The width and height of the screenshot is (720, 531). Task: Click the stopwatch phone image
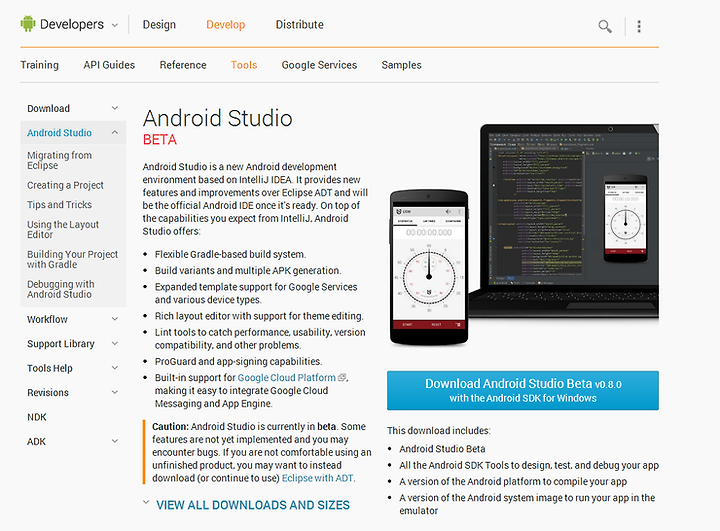[429, 268]
